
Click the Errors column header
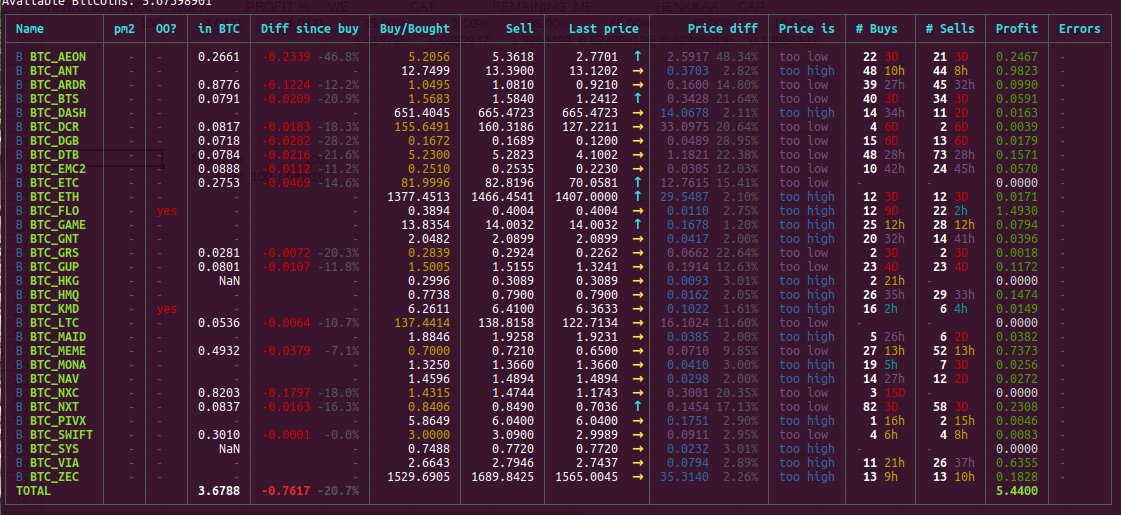[1080, 29]
